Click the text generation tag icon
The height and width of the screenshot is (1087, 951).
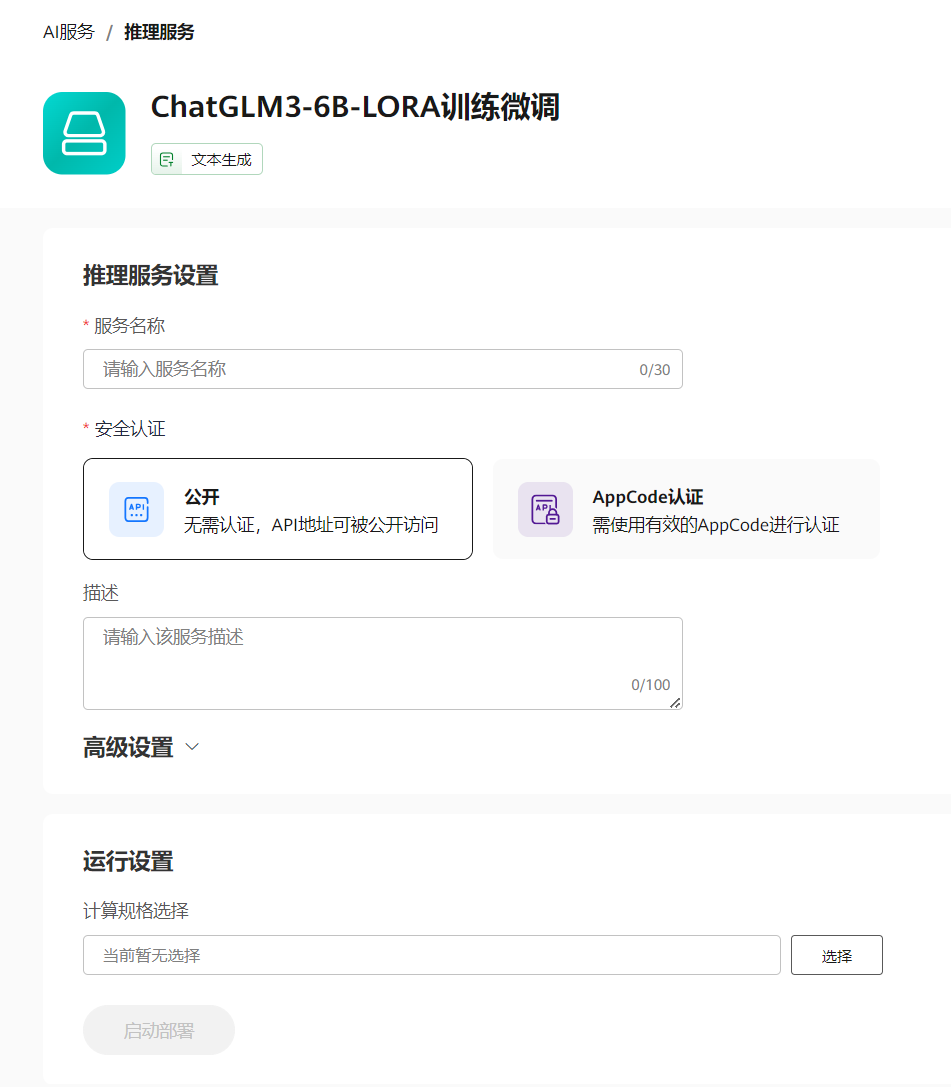pos(166,159)
